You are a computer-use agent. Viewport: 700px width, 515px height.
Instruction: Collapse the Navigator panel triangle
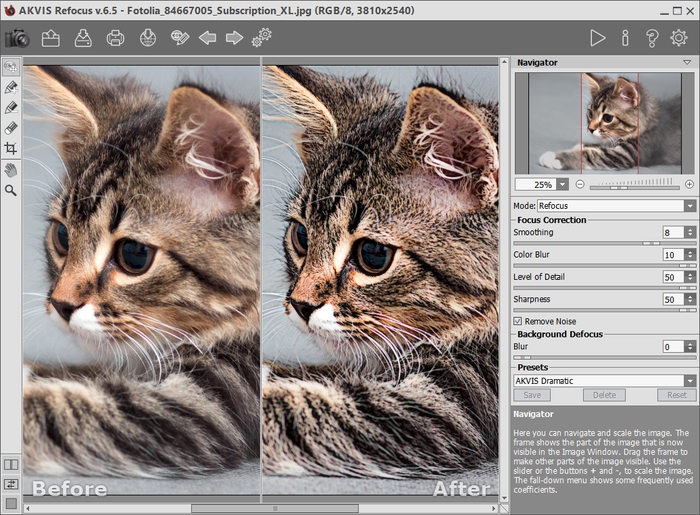687,62
